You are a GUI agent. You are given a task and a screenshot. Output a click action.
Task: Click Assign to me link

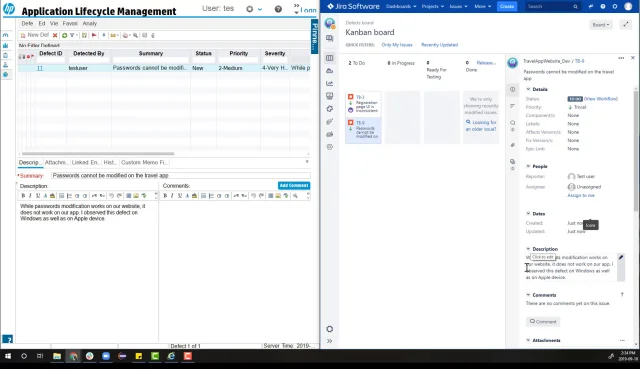click(x=581, y=196)
